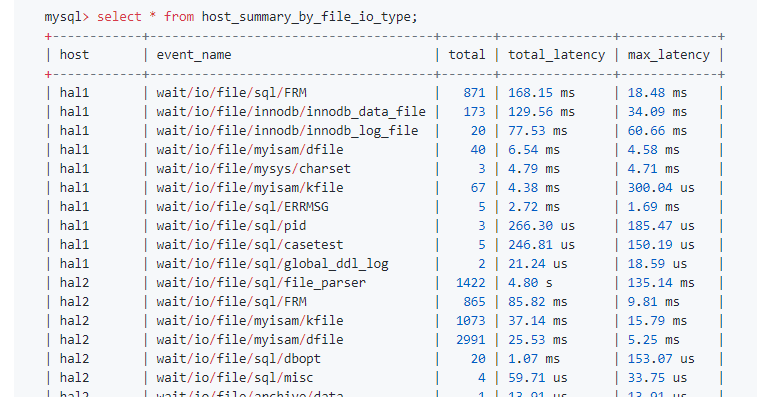Image resolution: width=757 pixels, height=397 pixels.
Task: Select max latency '33.75 us'
Action: [657, 378]
